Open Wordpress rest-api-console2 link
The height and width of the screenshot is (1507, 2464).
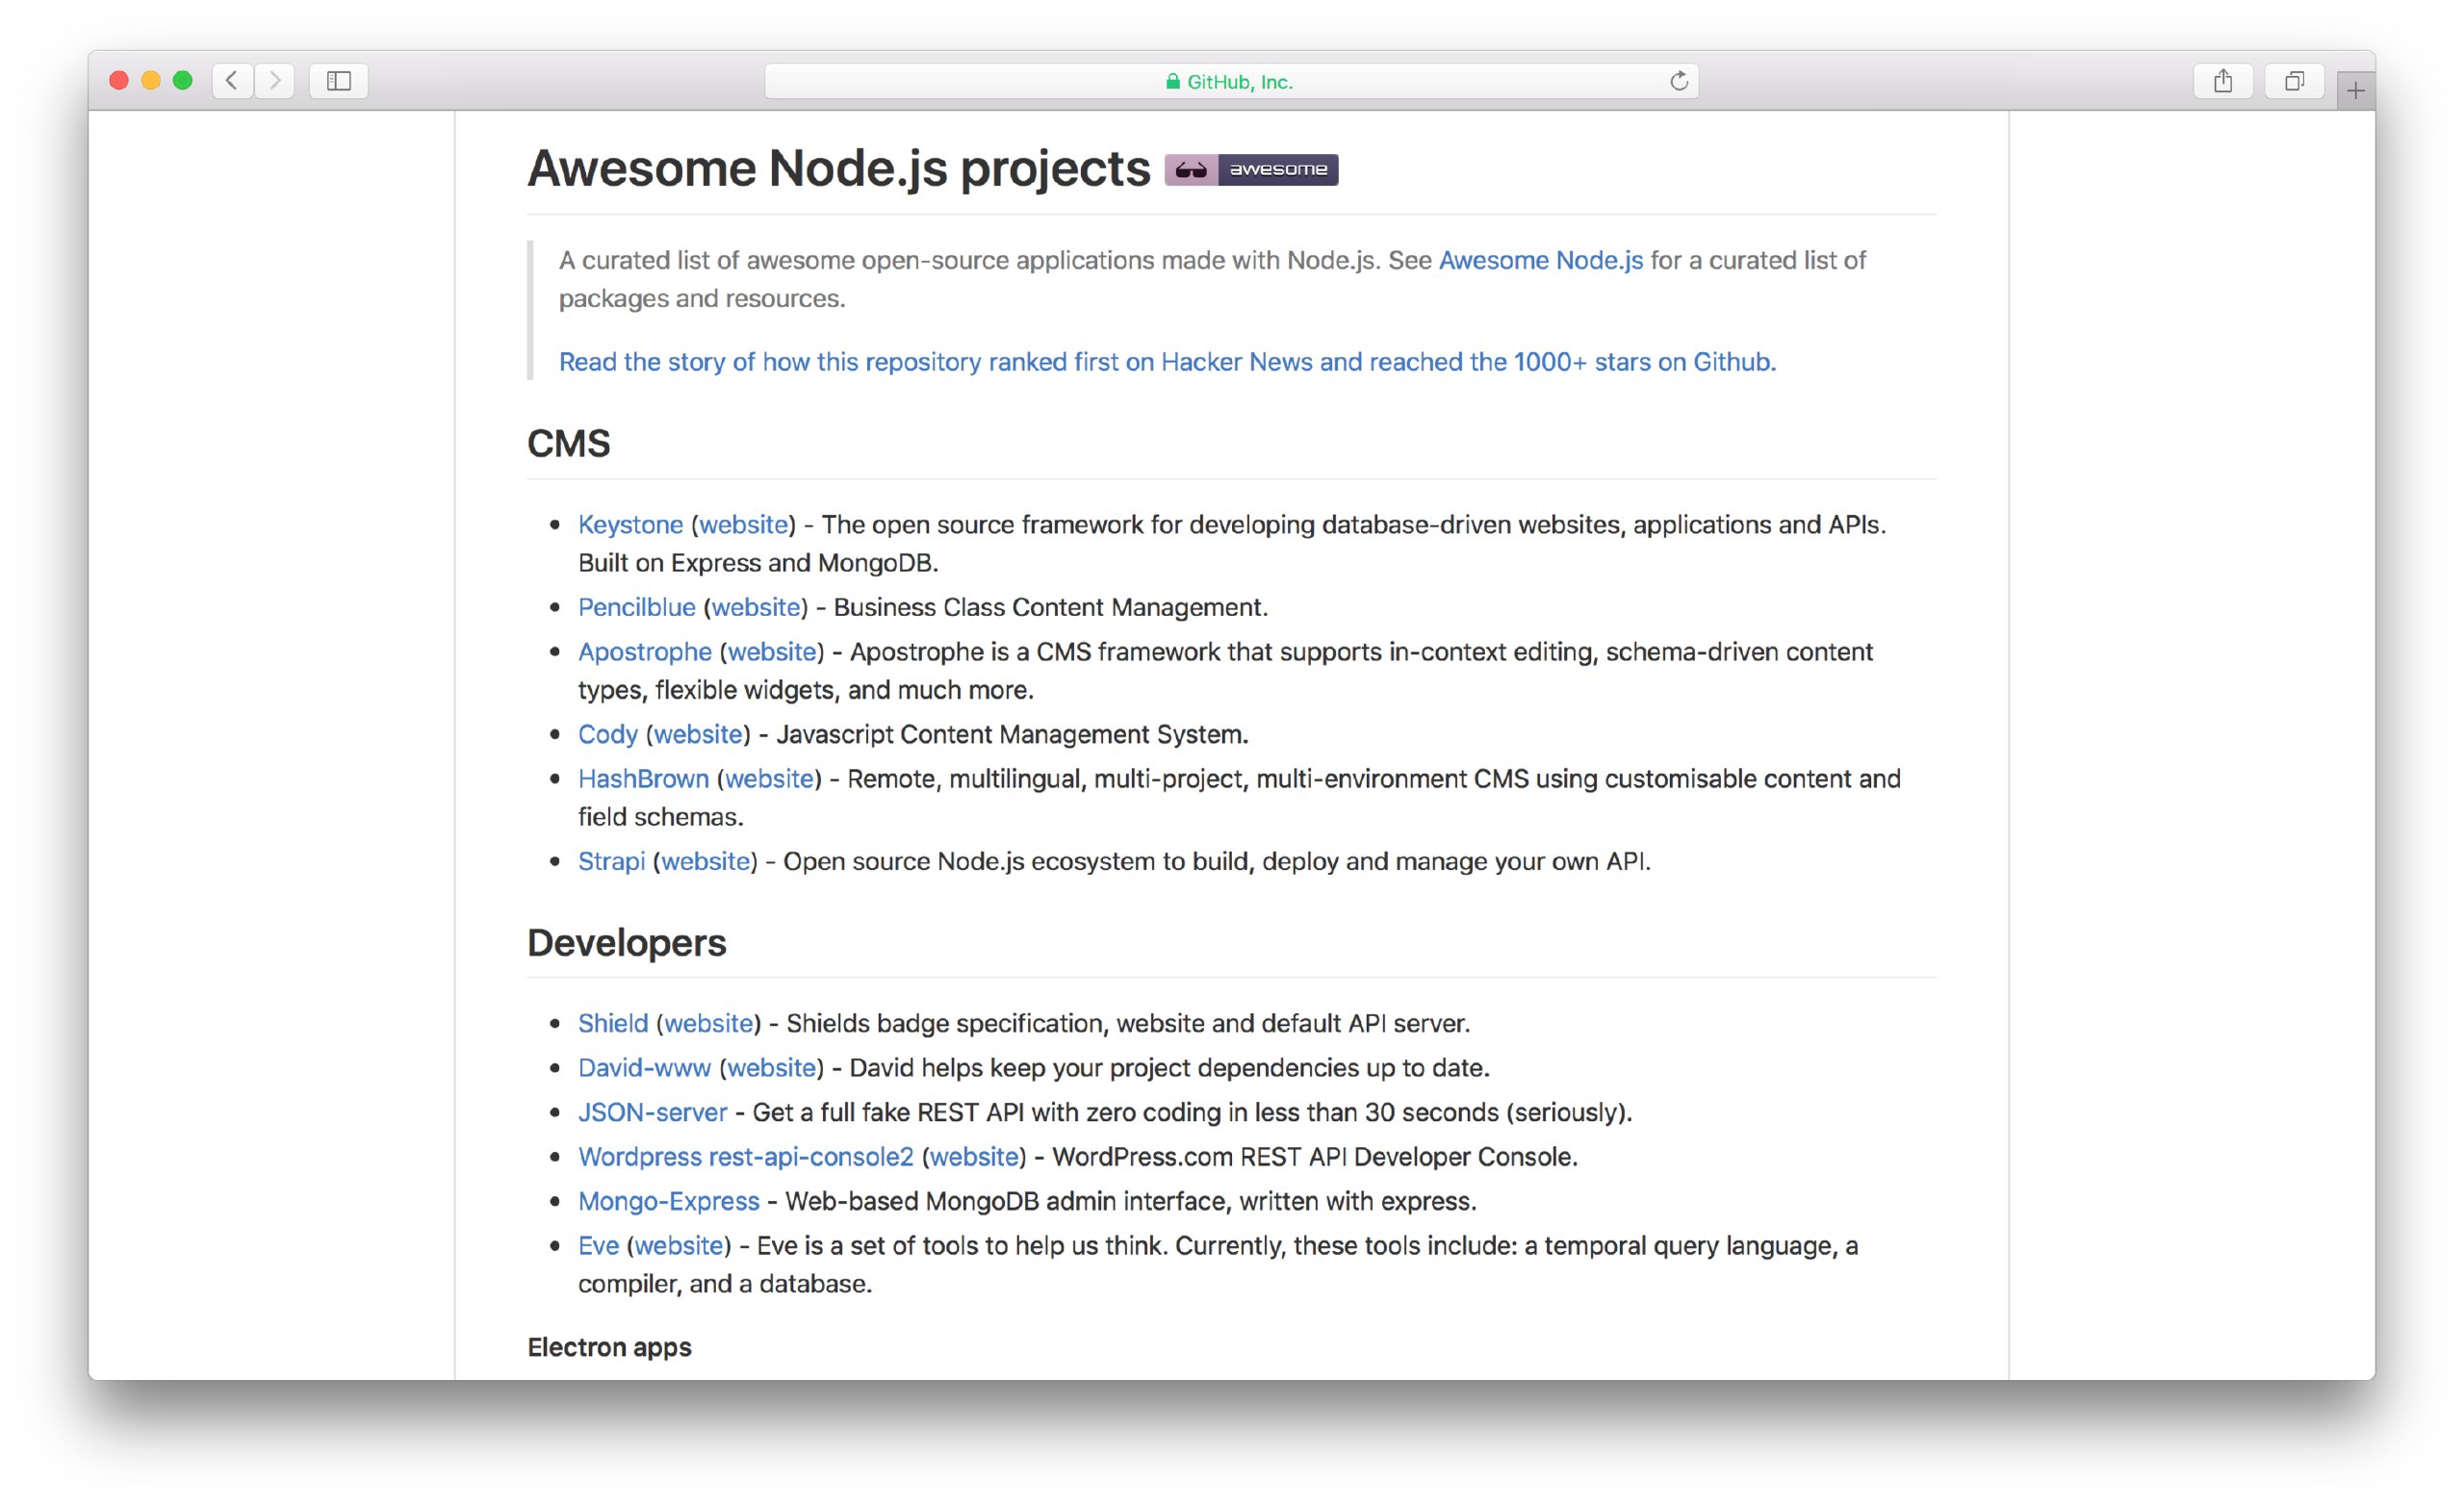click(x=745, y=1157)
